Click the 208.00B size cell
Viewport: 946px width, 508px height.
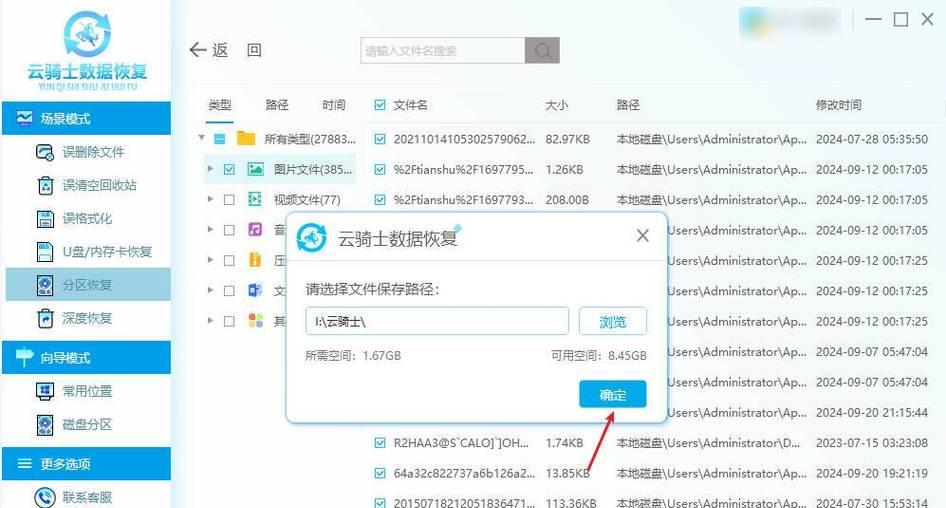point(567,200)
